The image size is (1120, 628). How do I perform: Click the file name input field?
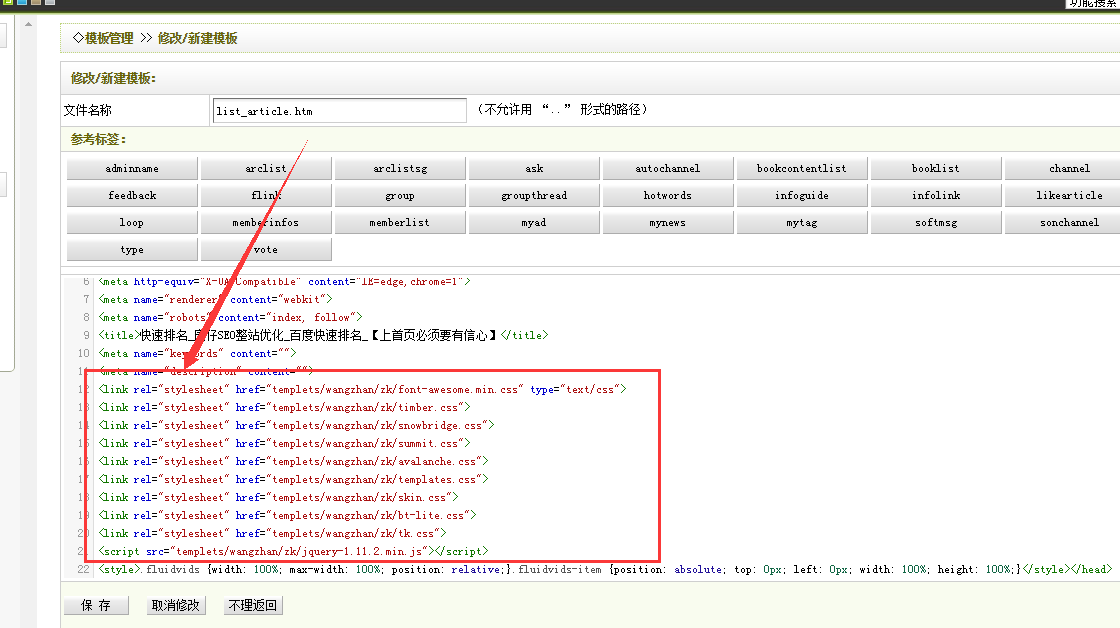coord(339,111)
